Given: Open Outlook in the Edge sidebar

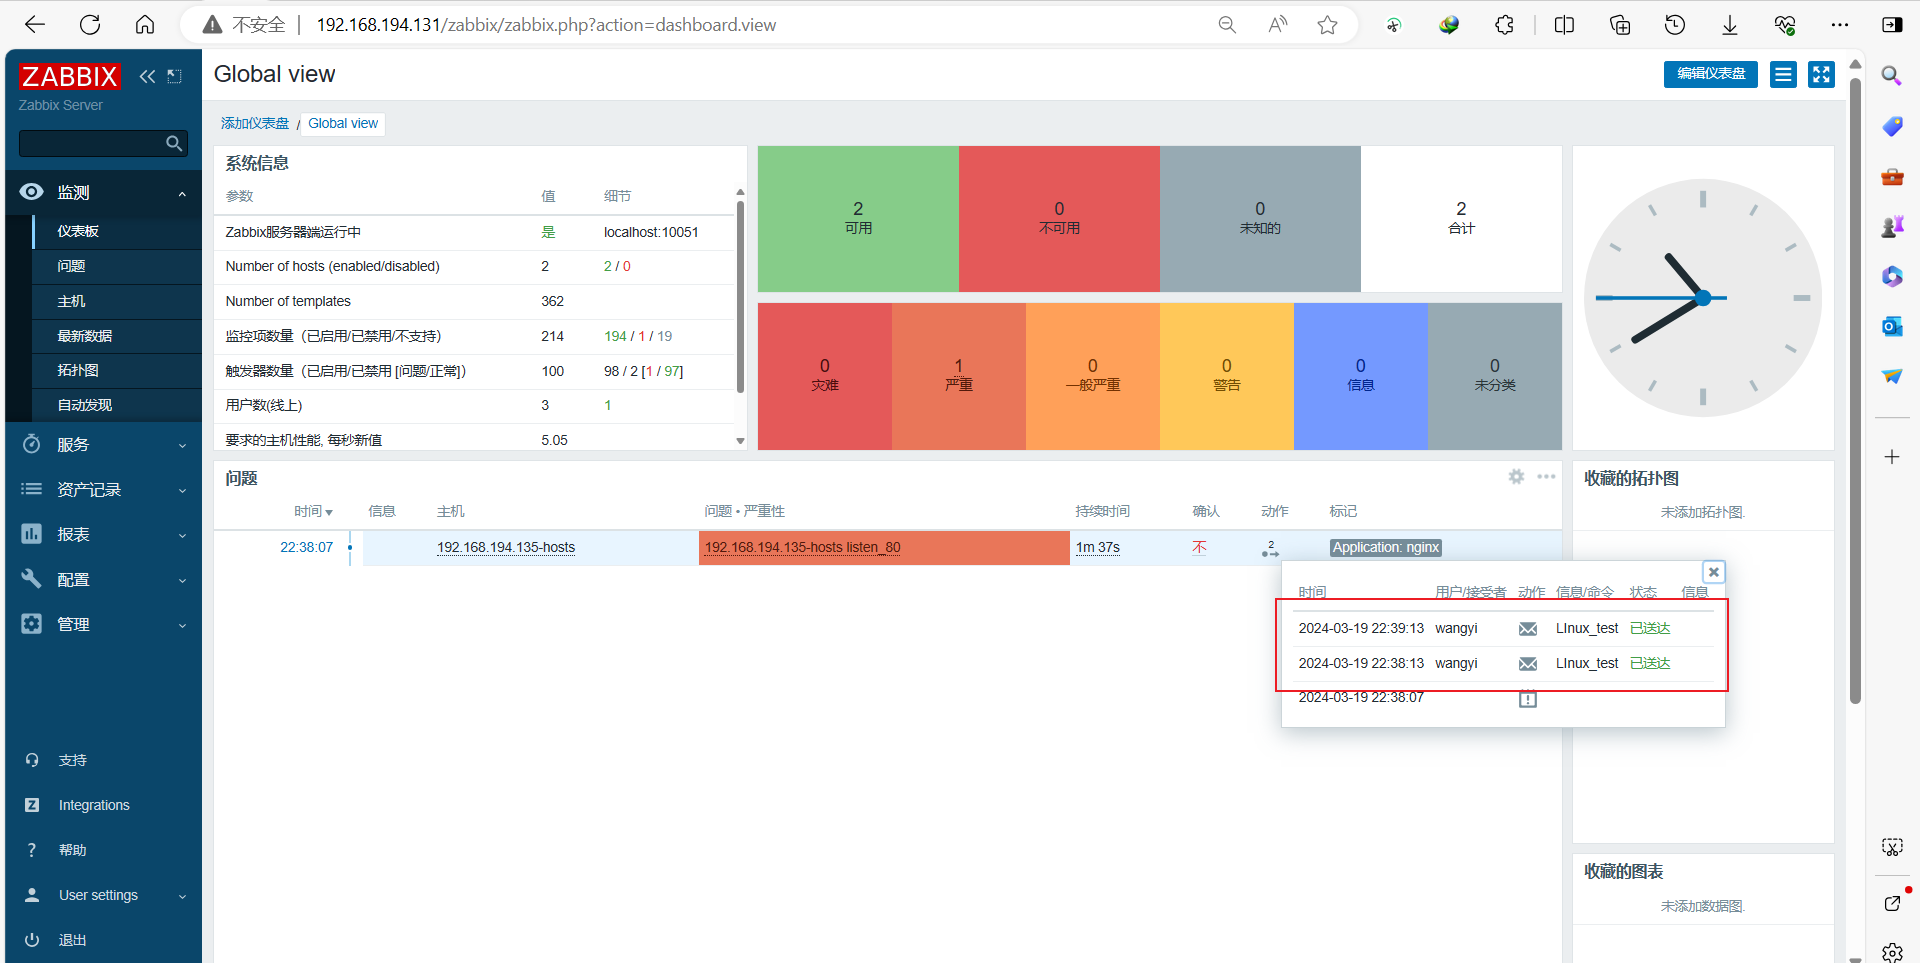Looking at the screenshot, I should 1891,326.
